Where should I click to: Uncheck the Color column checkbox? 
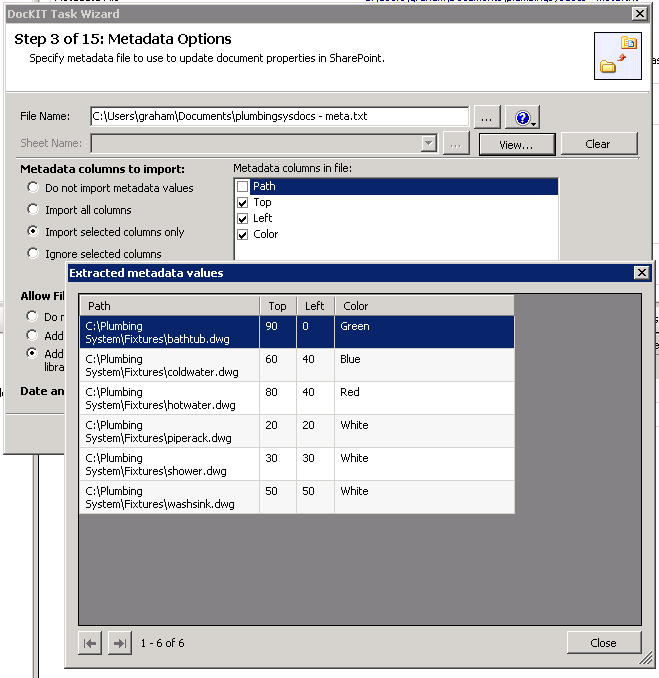click(x=242, y=234)
